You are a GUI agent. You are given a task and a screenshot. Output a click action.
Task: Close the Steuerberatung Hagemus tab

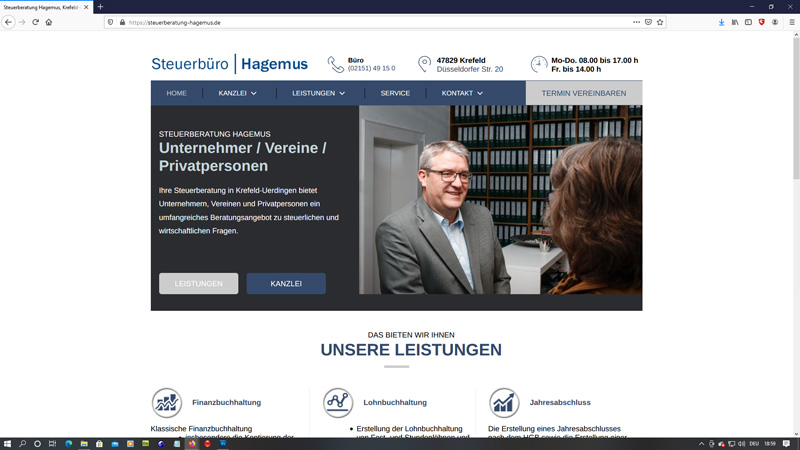pos(86,7)
